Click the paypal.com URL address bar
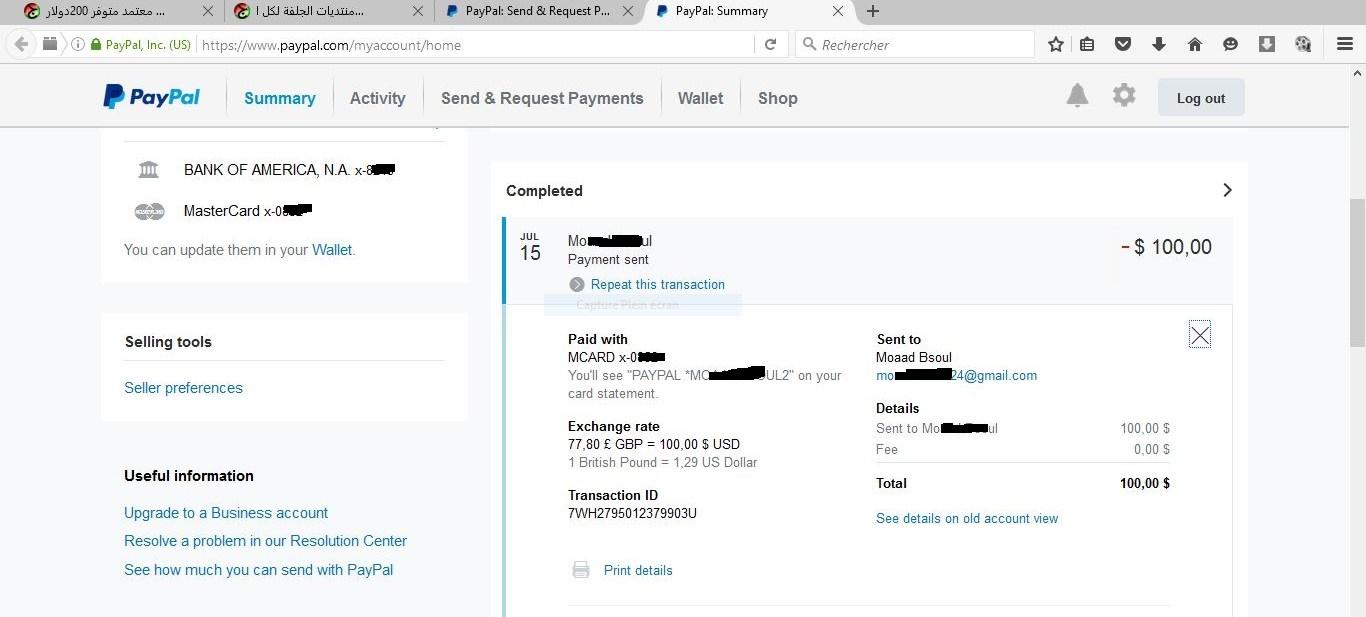The image size is (1366, 617). point(475,45)
